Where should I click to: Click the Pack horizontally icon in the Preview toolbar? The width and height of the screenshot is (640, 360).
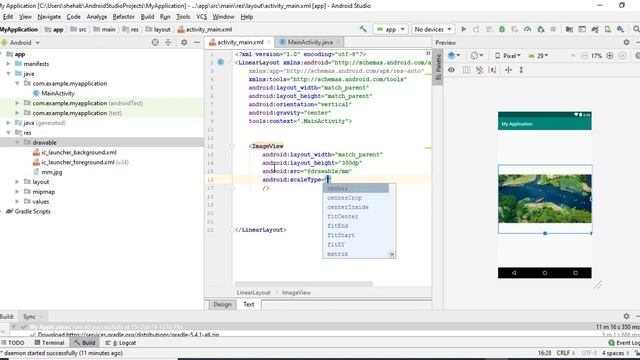[x=508, y=70]
